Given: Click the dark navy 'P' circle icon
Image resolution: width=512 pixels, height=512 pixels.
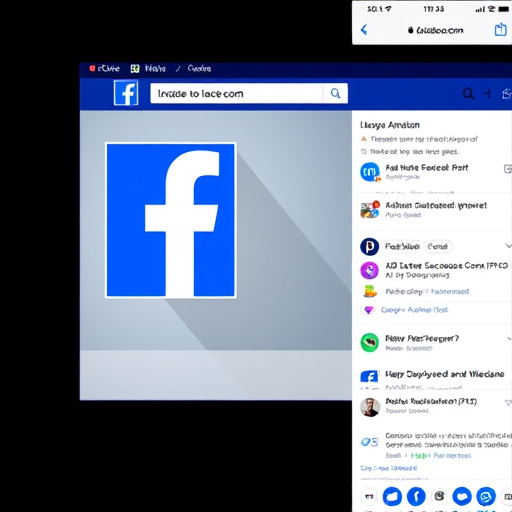Looking at the screenshot, I should pos(369,247).
